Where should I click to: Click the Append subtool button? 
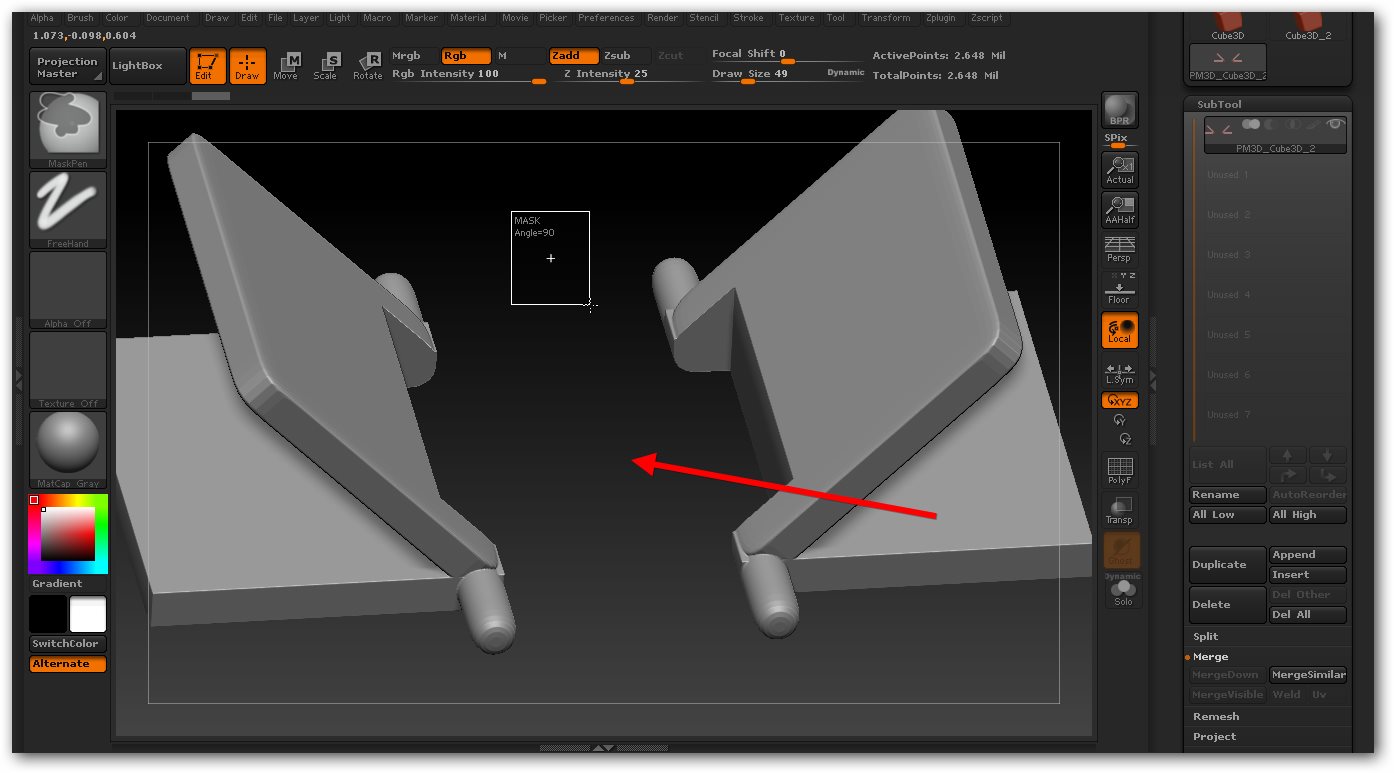coord(1308,555)
